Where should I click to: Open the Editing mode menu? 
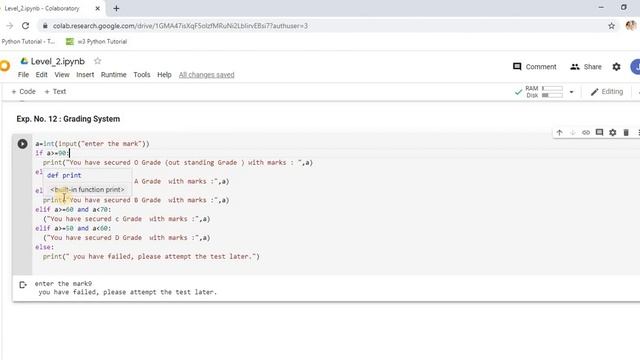tap(607, 92)
